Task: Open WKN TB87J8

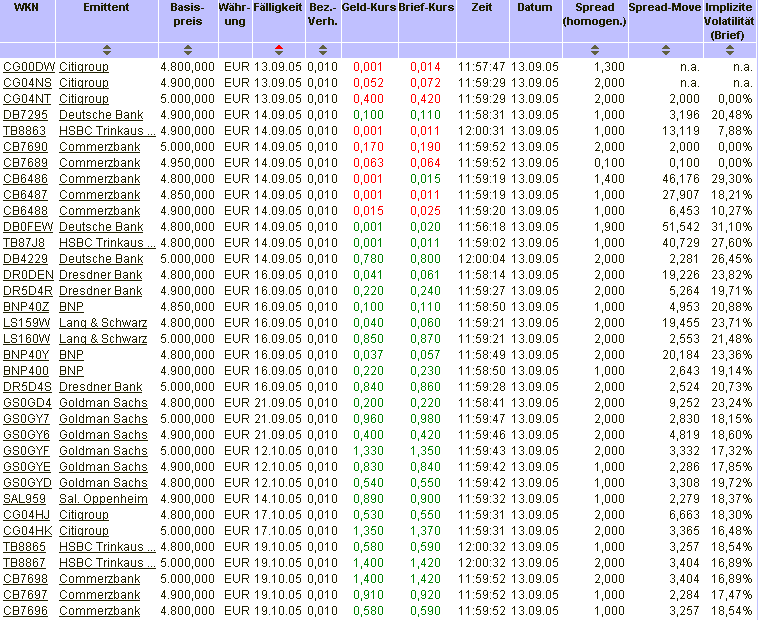Action: [x=24, y=242]
